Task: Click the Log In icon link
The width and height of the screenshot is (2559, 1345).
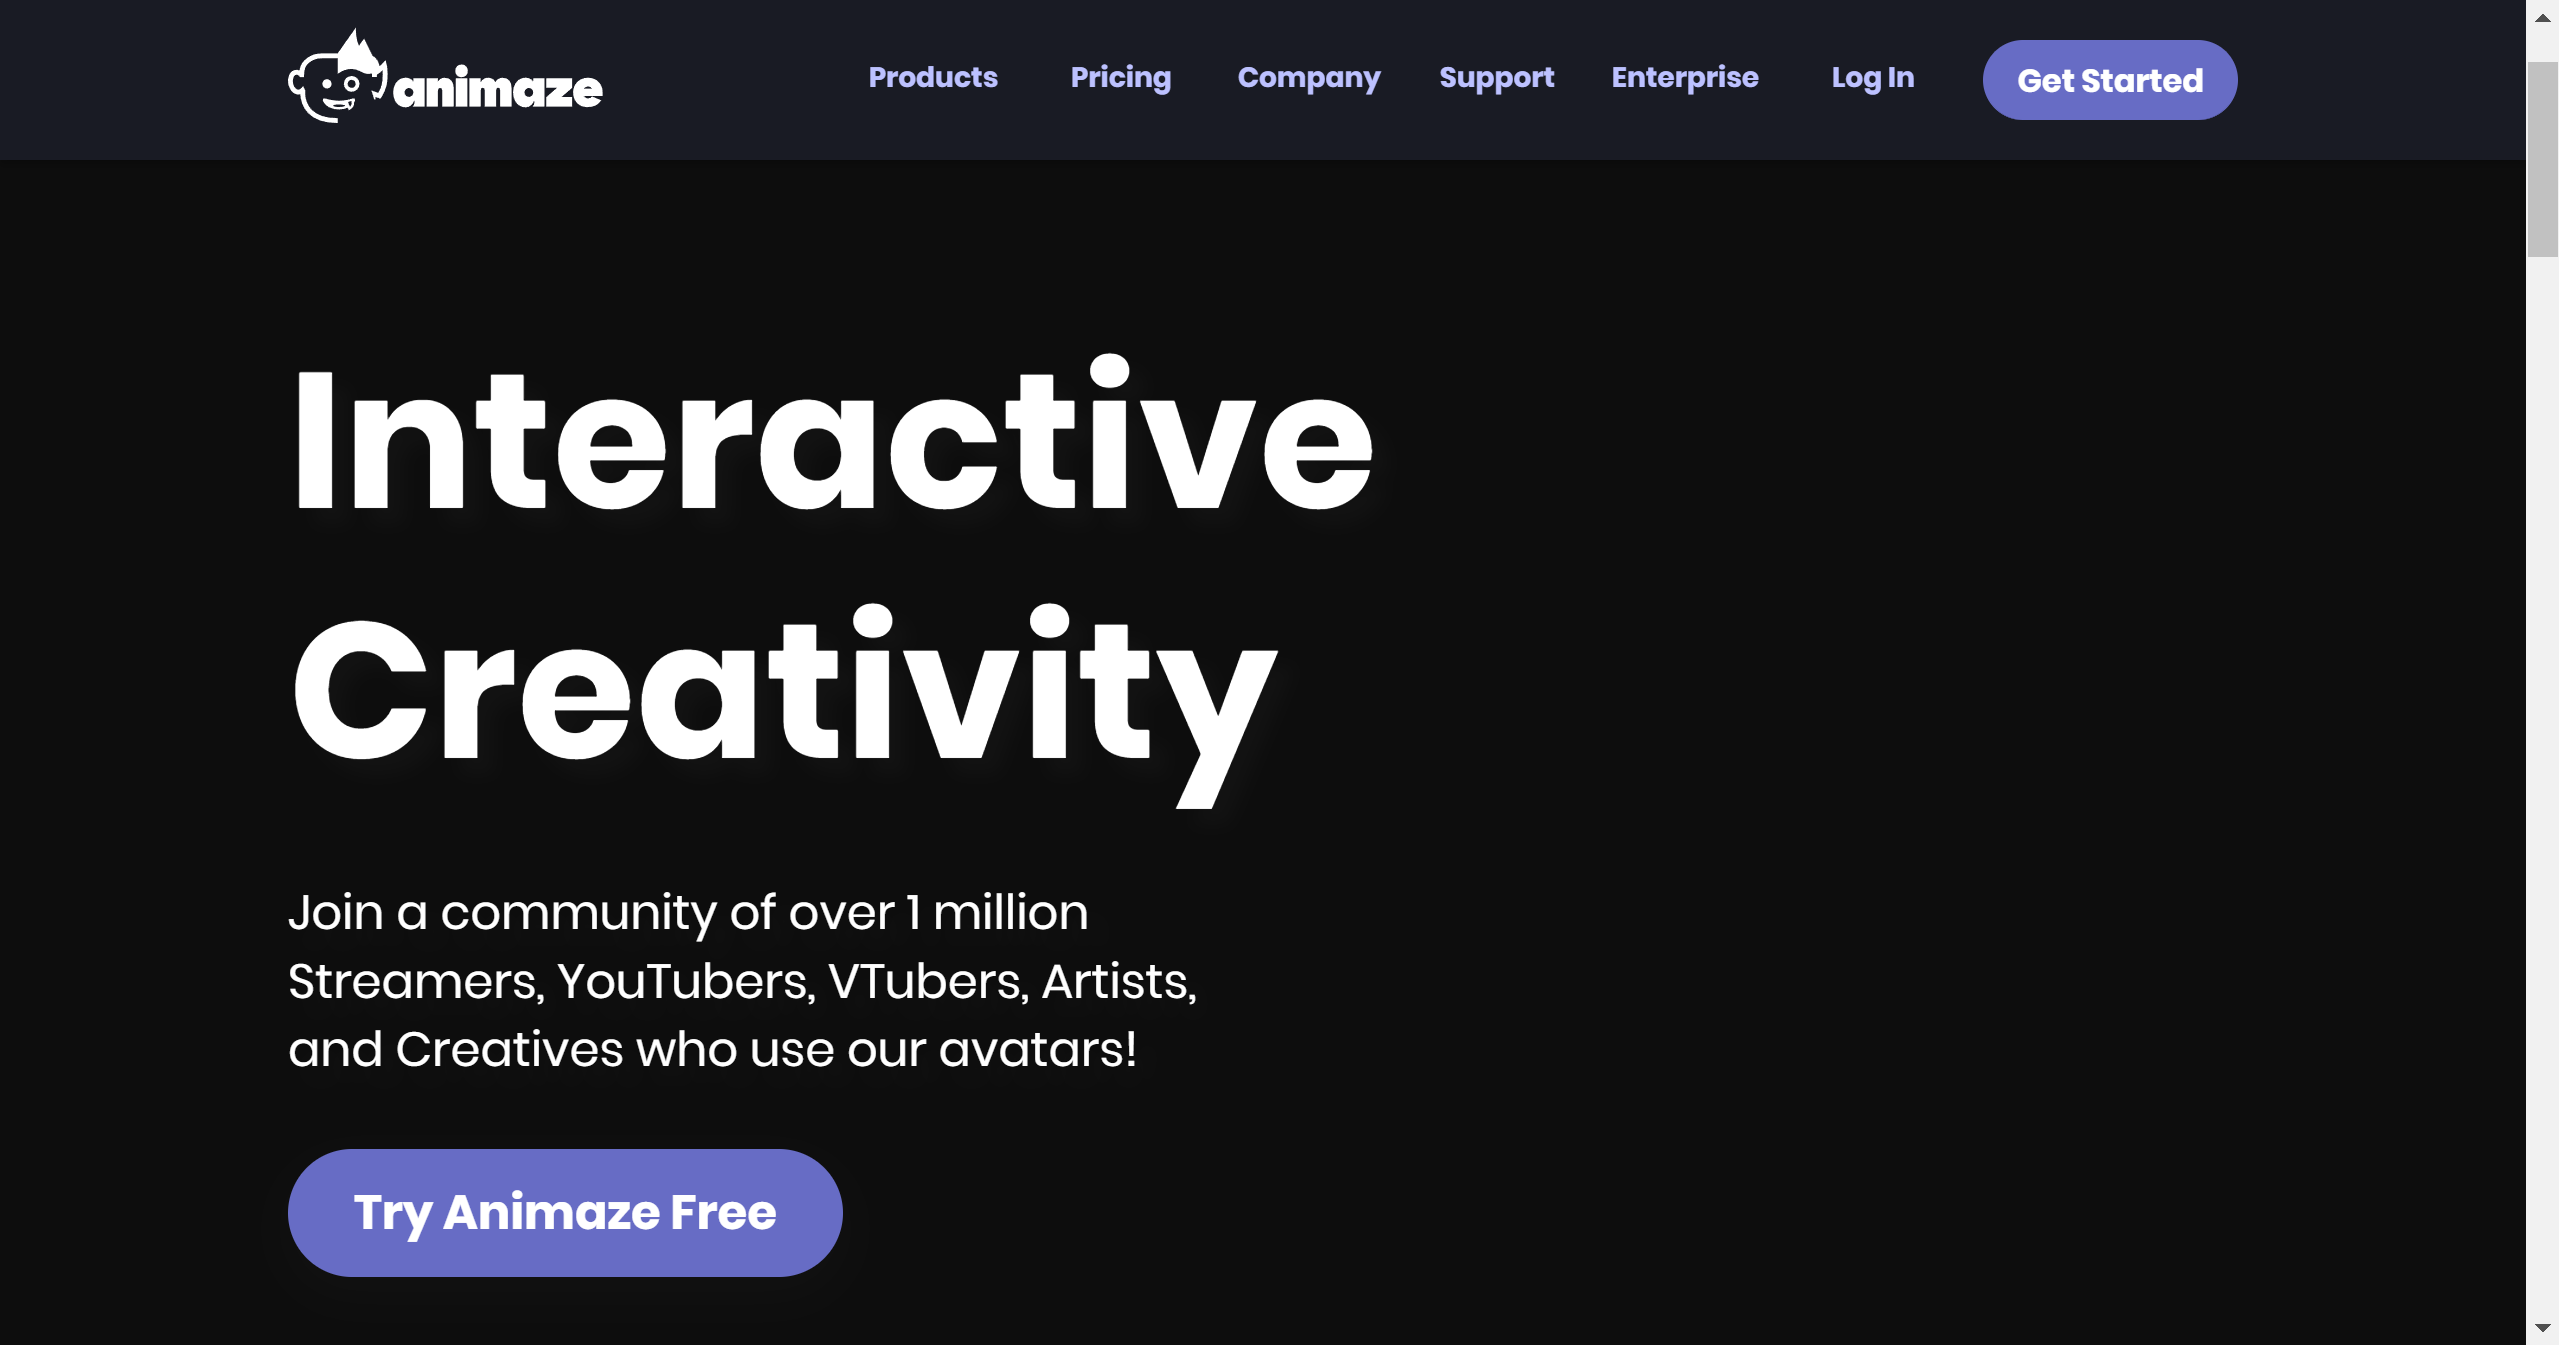Action: tap(1874, 80)
